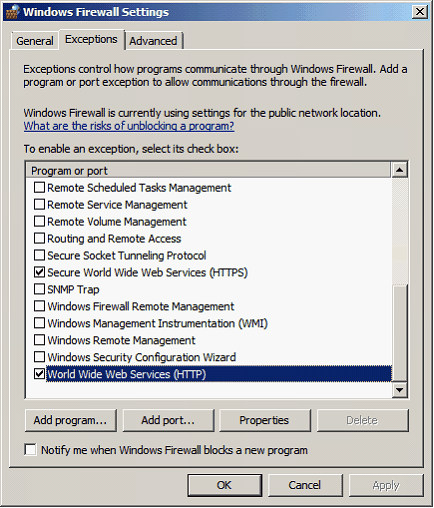Uncheck Secure World Wide Web Services (HTTPS)

[39, 272]
